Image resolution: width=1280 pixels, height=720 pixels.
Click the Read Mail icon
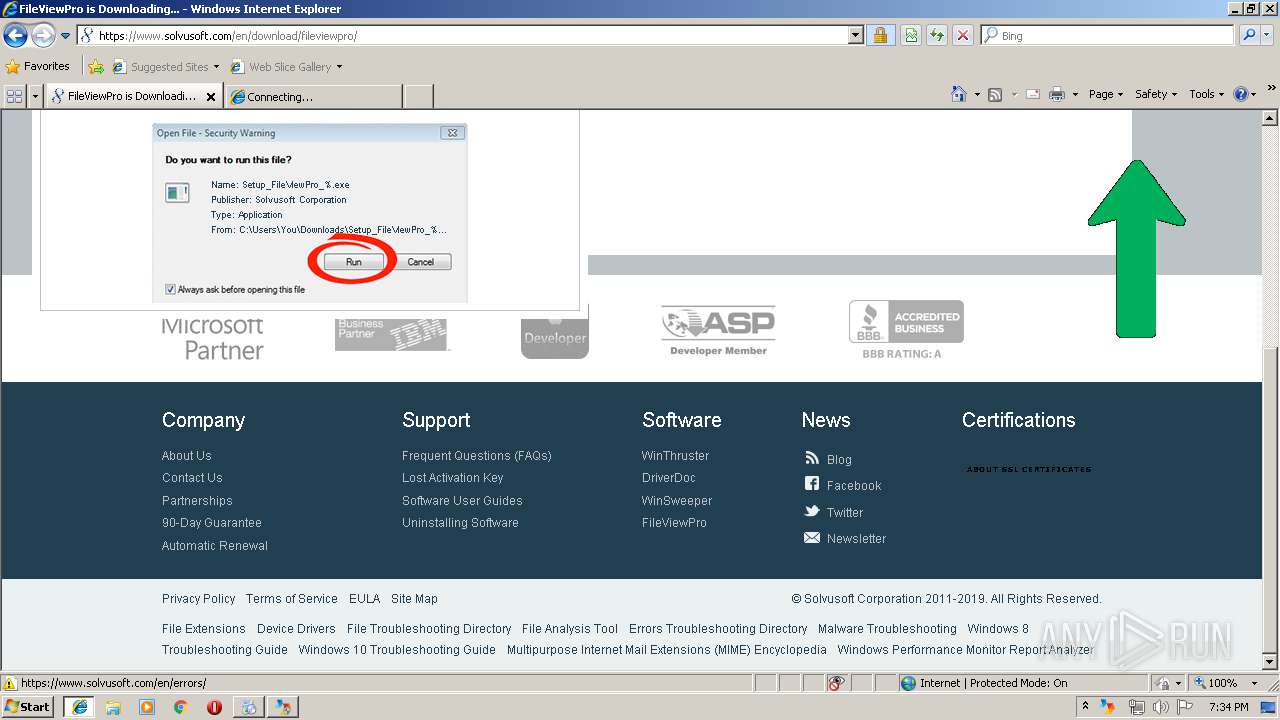point(1033,94)
